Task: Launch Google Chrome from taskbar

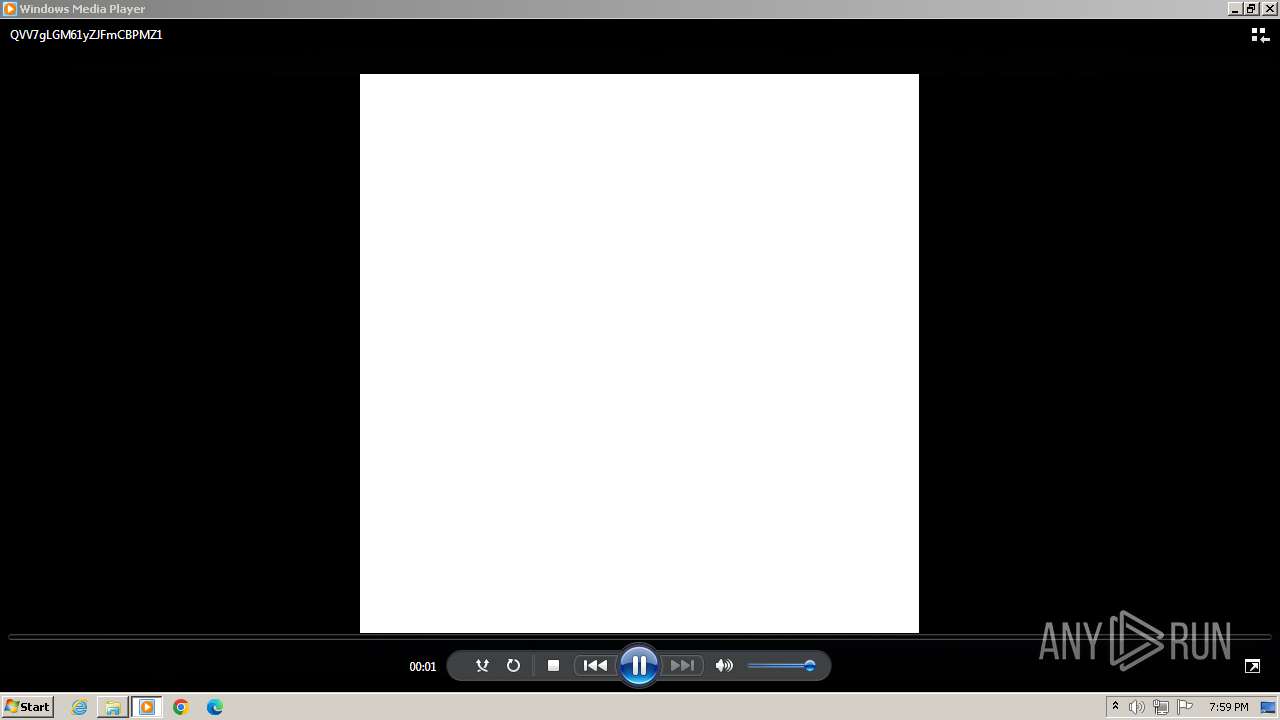Action: (x=181, y=707)
